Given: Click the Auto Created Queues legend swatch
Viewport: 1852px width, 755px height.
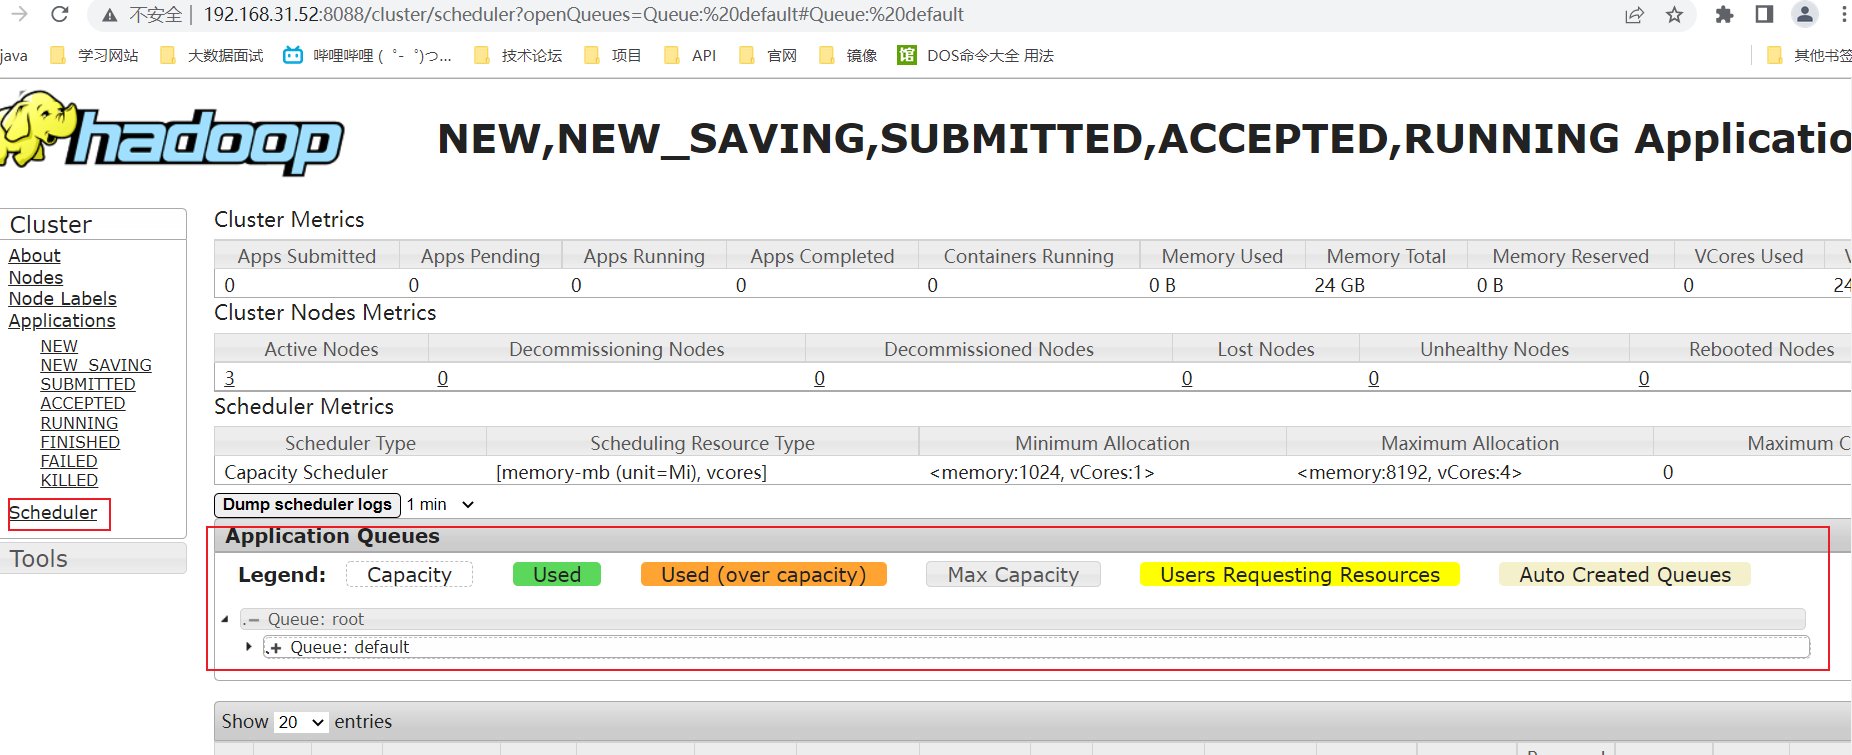Looking at the screenshot, I should click(1625, 575).
